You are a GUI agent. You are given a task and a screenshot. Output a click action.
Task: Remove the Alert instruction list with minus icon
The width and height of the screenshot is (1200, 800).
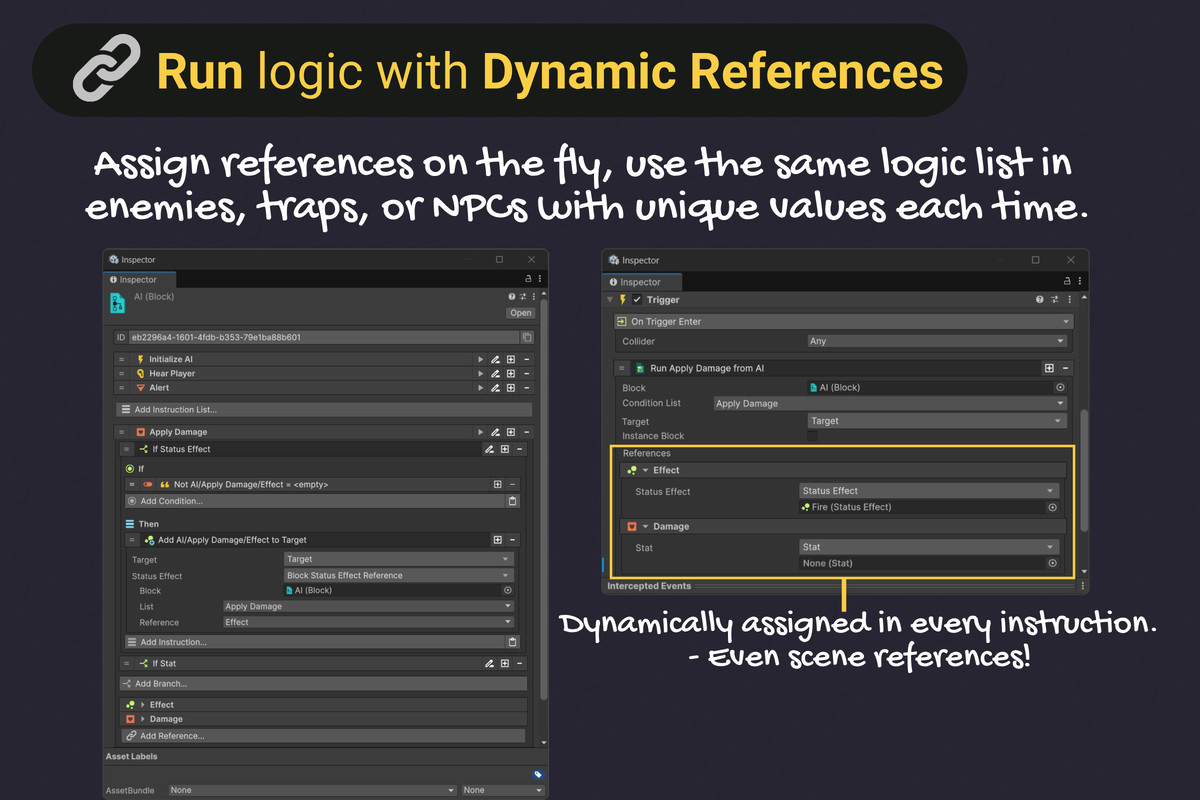click(x=526, y=388)
